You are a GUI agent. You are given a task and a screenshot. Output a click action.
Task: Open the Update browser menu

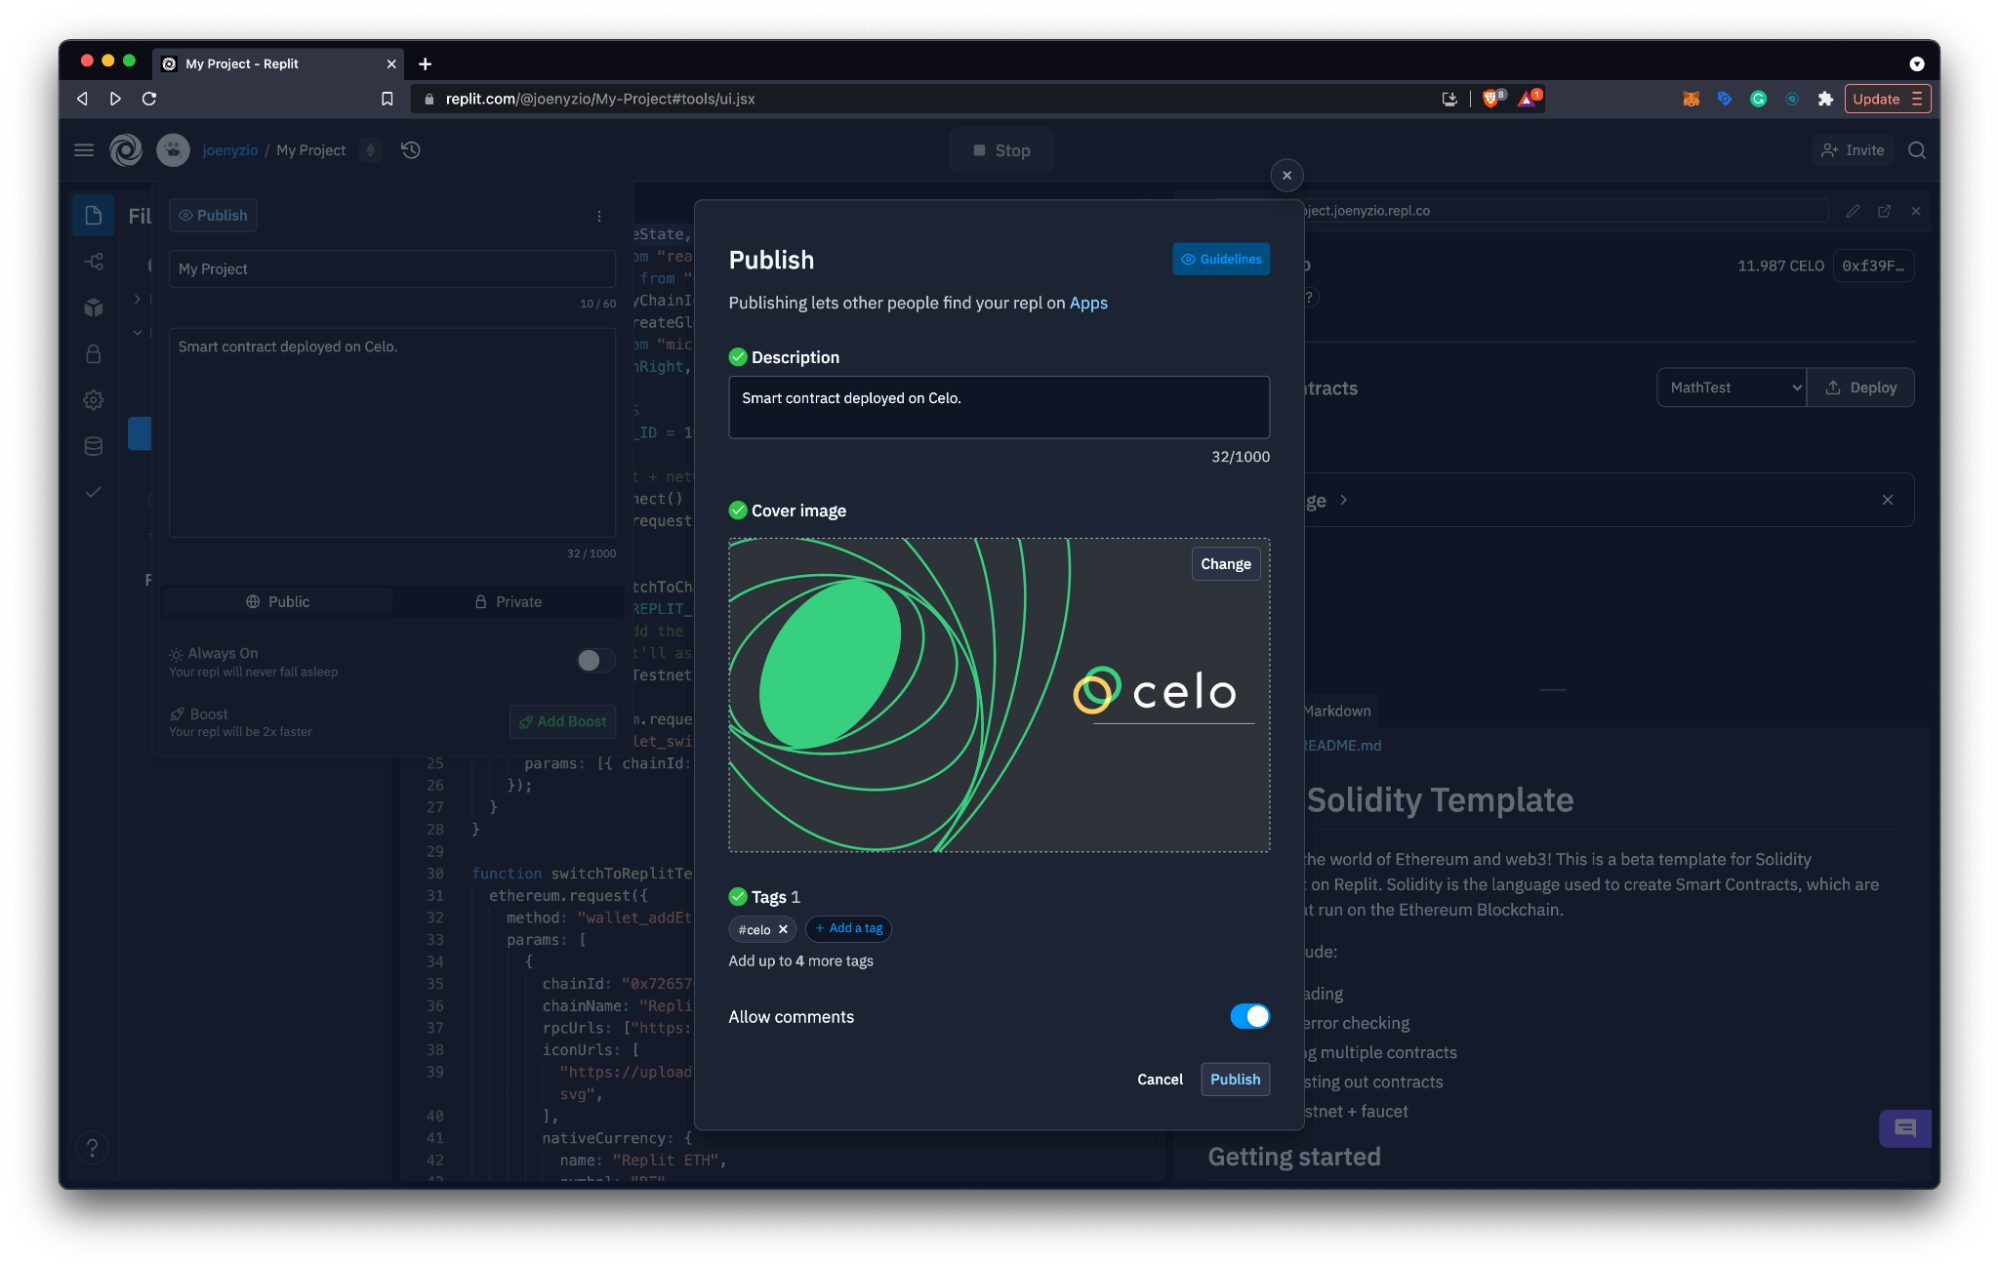tap(1886, 99)
